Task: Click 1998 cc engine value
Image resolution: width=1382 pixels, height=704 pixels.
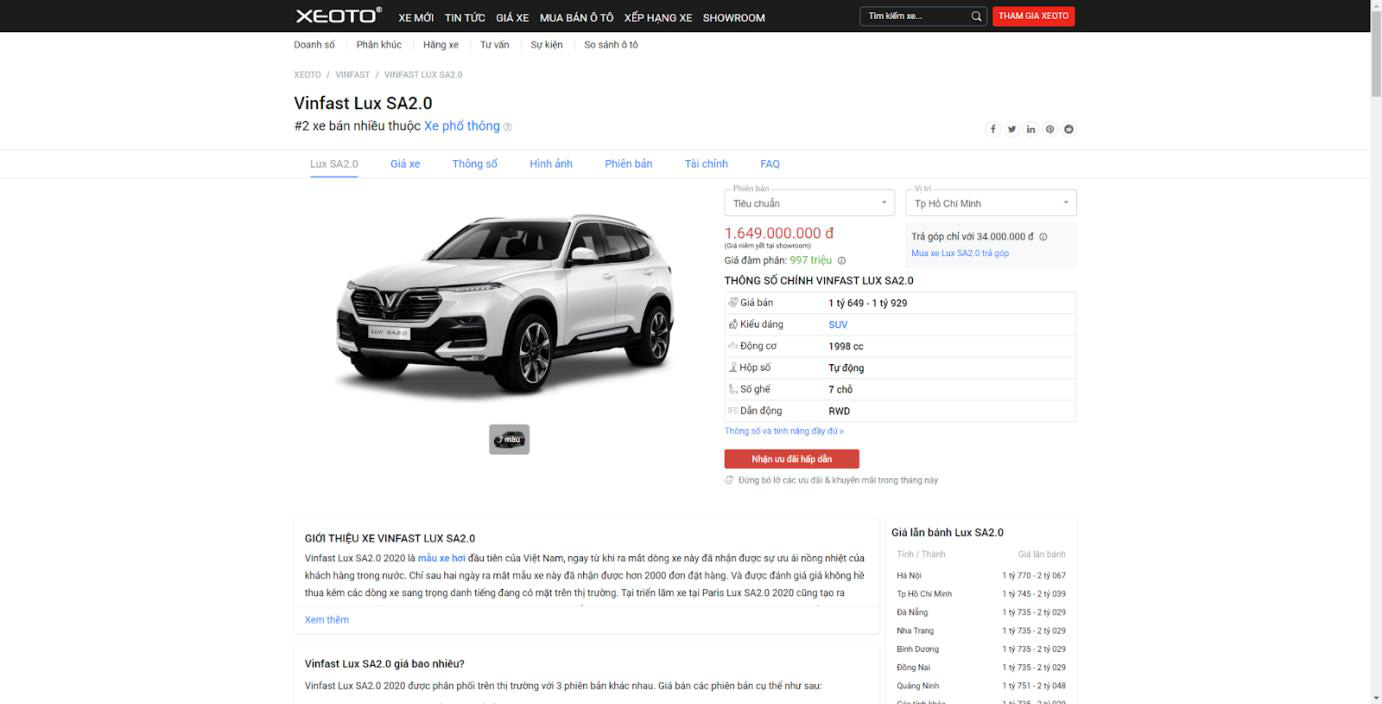Action: click(846, 346)
